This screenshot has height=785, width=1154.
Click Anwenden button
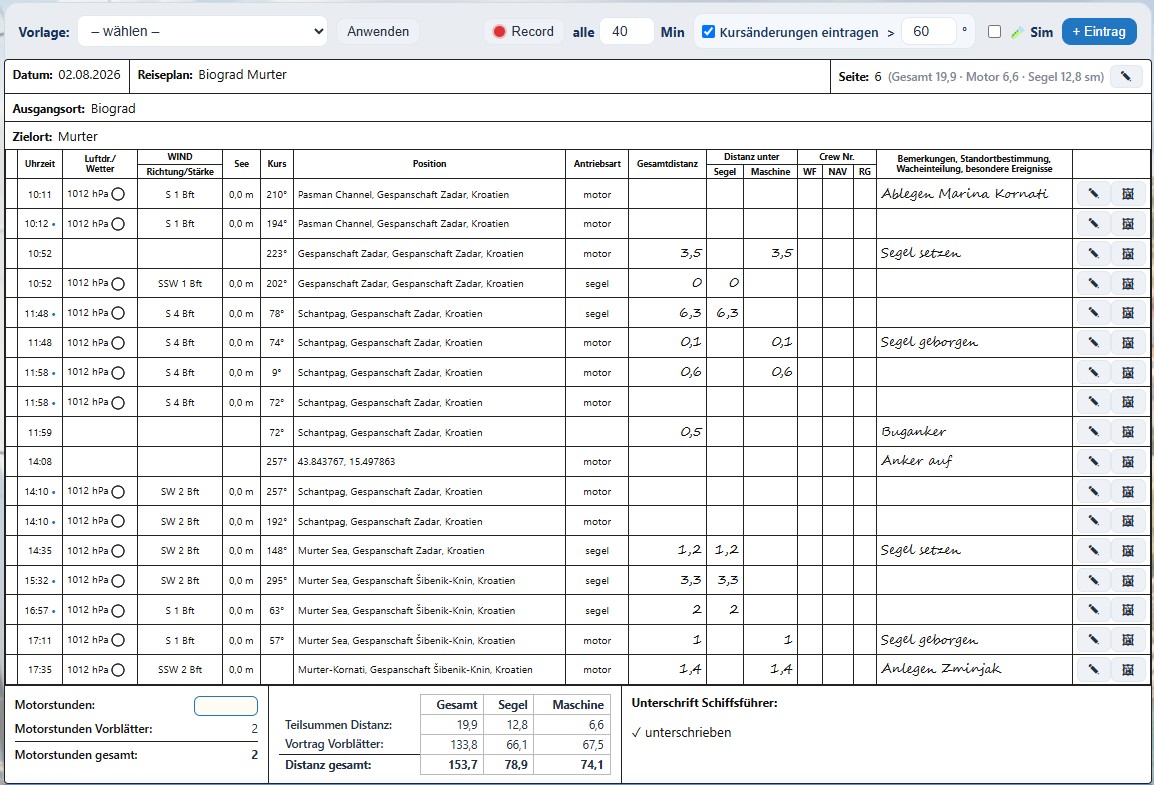tap(378, 32)
